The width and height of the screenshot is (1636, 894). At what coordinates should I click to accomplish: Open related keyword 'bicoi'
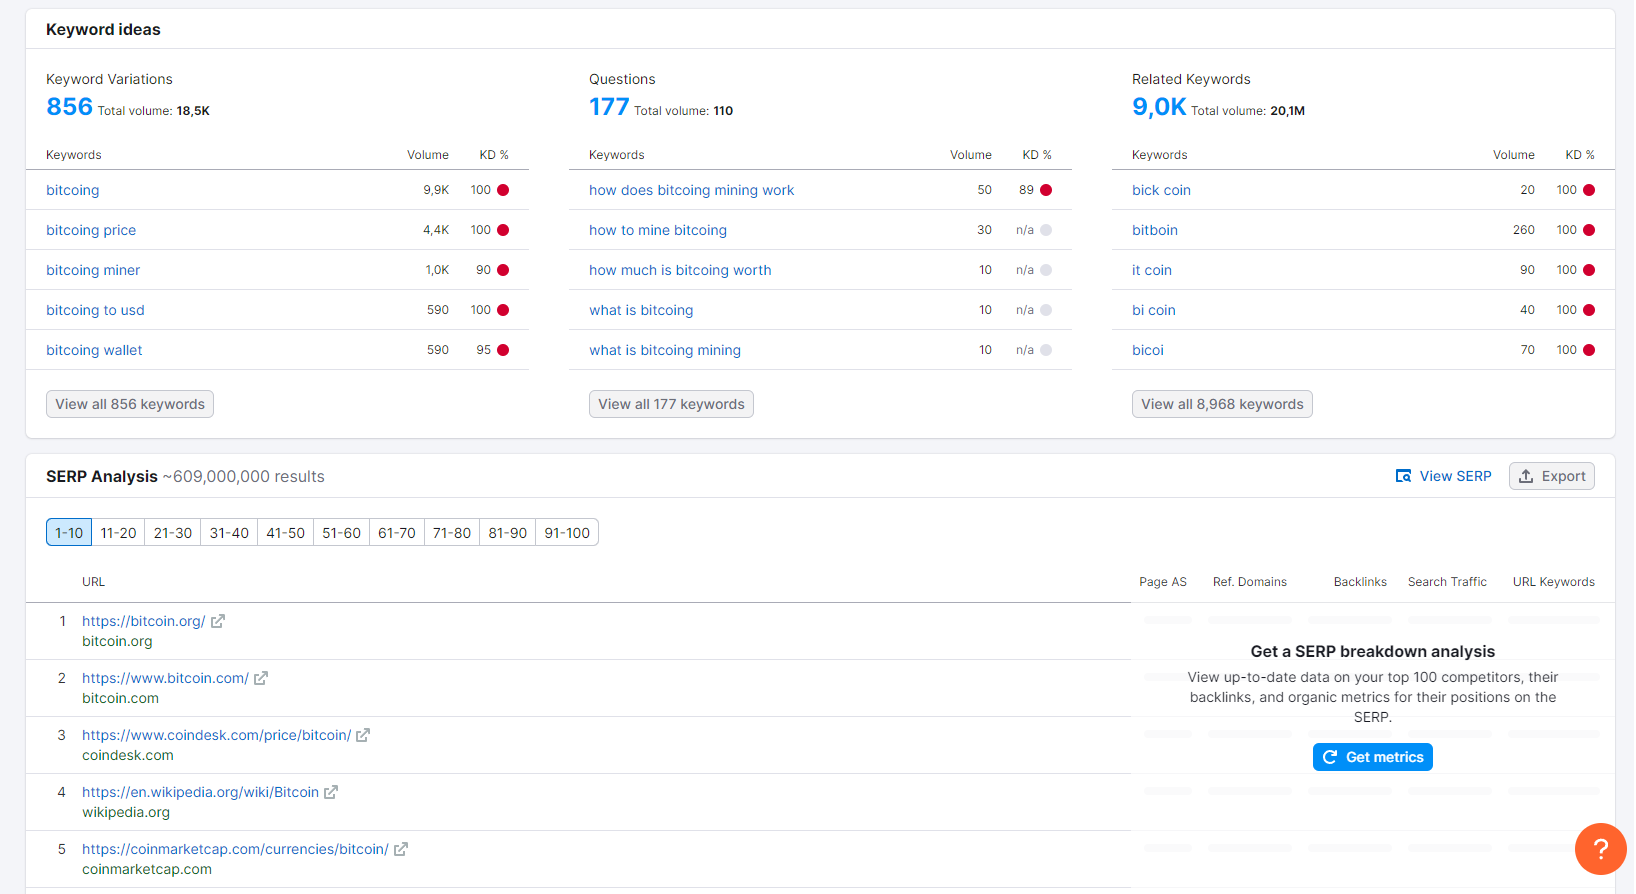tap(1148, 350)
